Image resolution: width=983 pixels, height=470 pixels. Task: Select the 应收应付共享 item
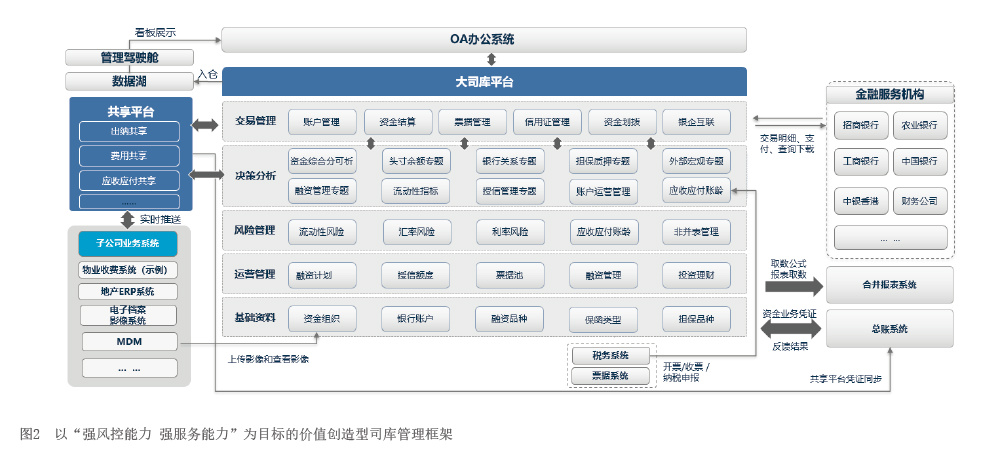[129, 180]
